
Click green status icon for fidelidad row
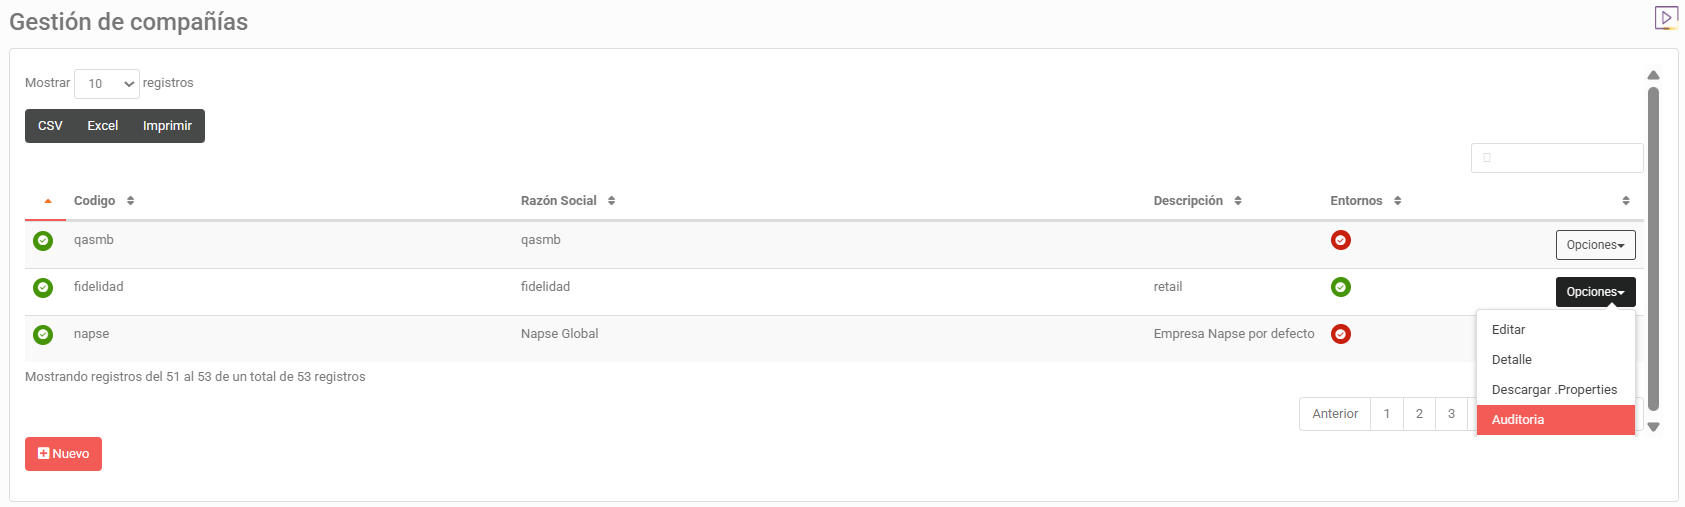tap(43, 287)
